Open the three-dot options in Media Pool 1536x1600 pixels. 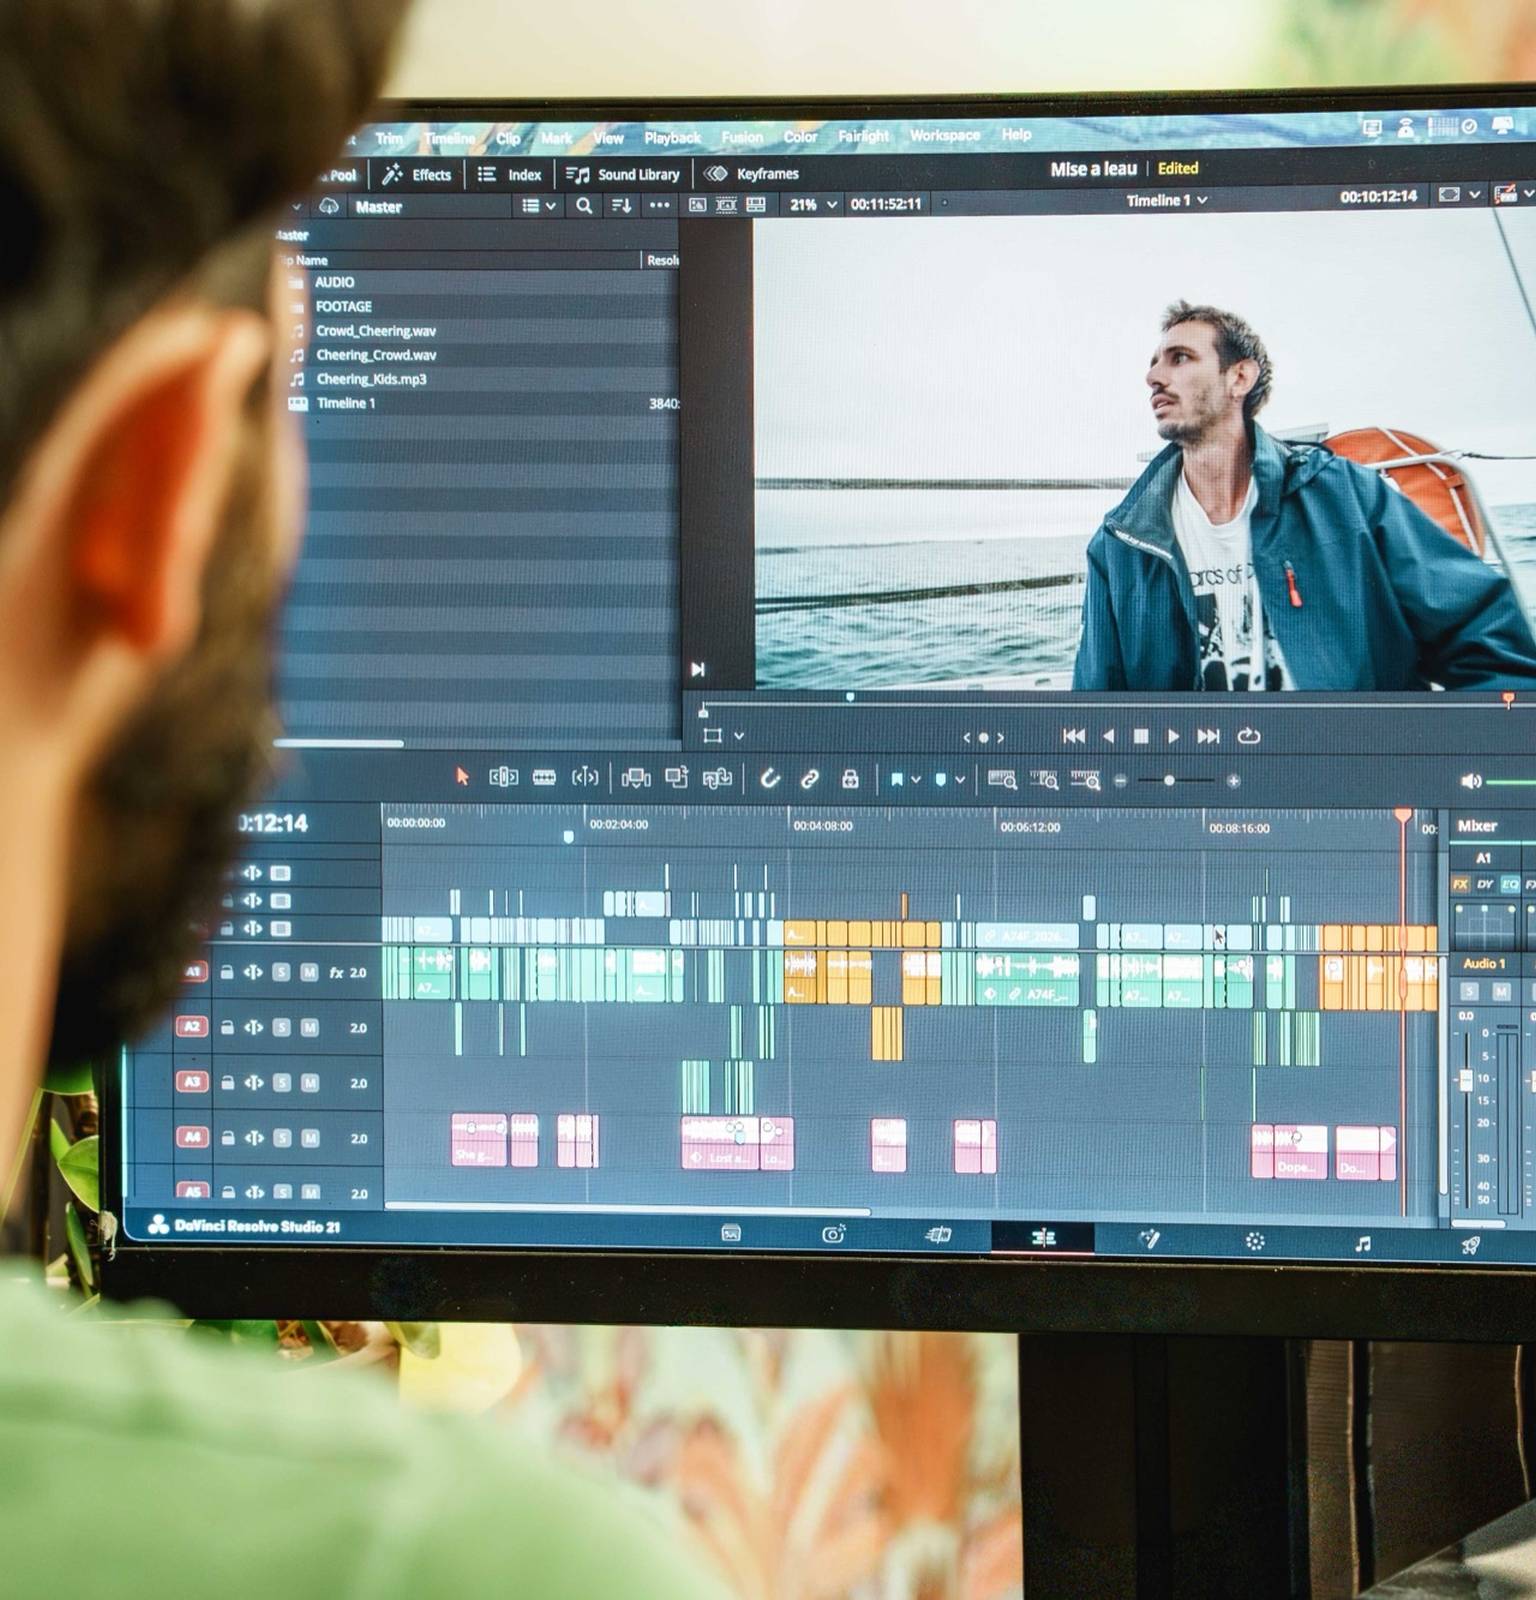click(659, 205)
